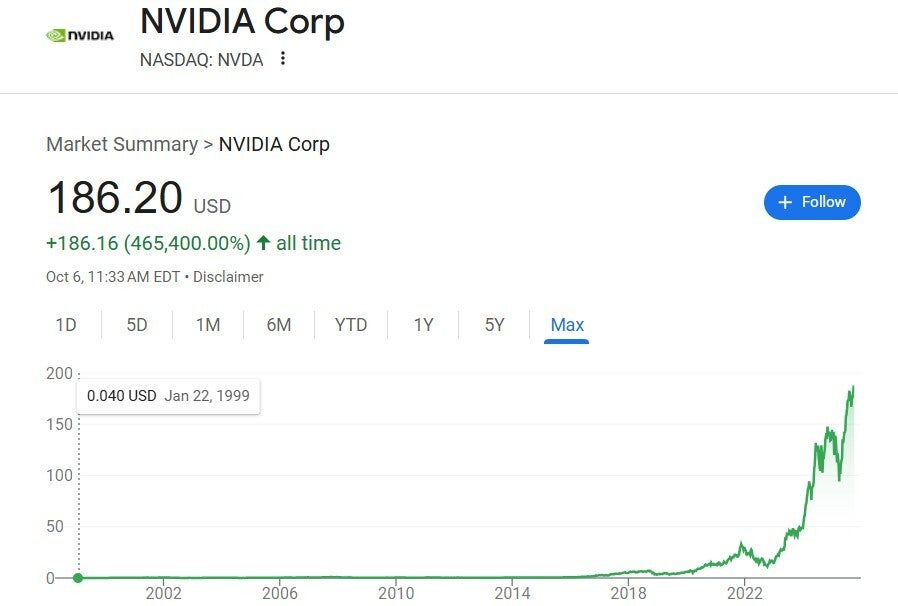
Task: Click the green chart start data point
Action: tap(79, 577)
